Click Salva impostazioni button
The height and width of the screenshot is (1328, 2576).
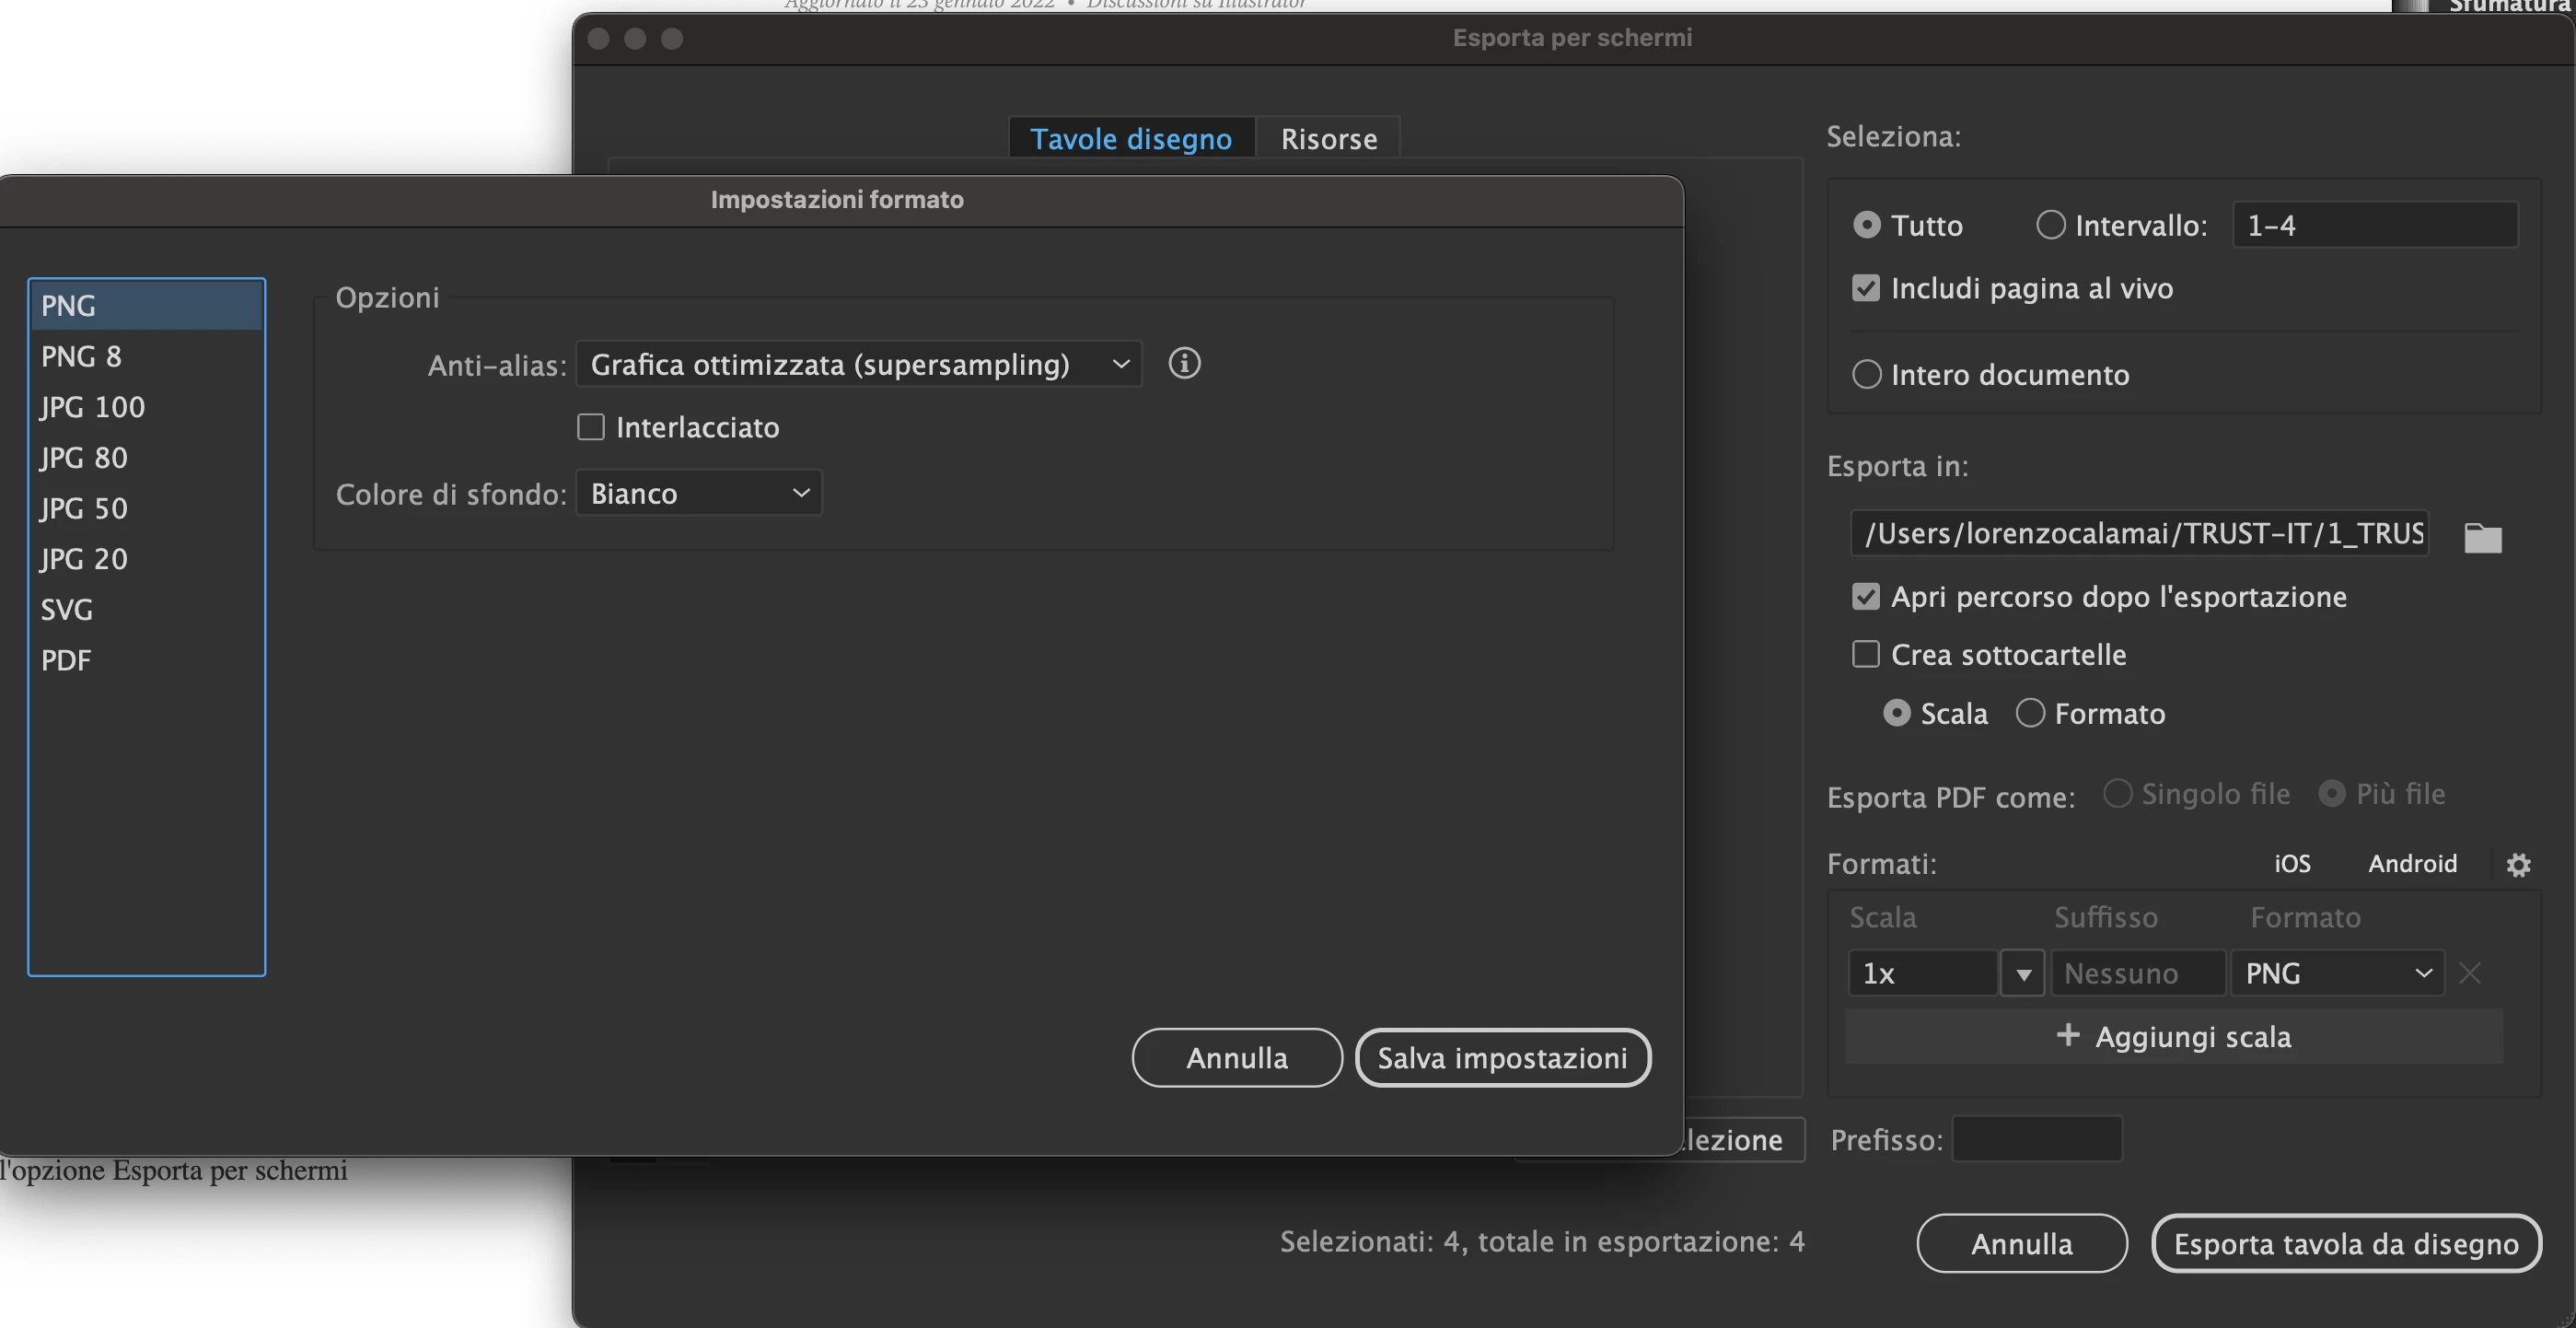[x=1502, y=1057]
